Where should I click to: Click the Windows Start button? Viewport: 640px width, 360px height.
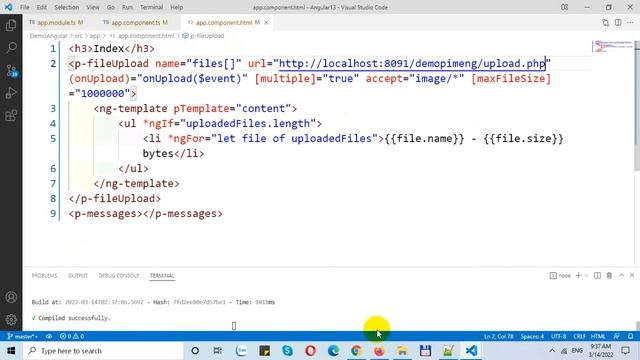[11, 351]
